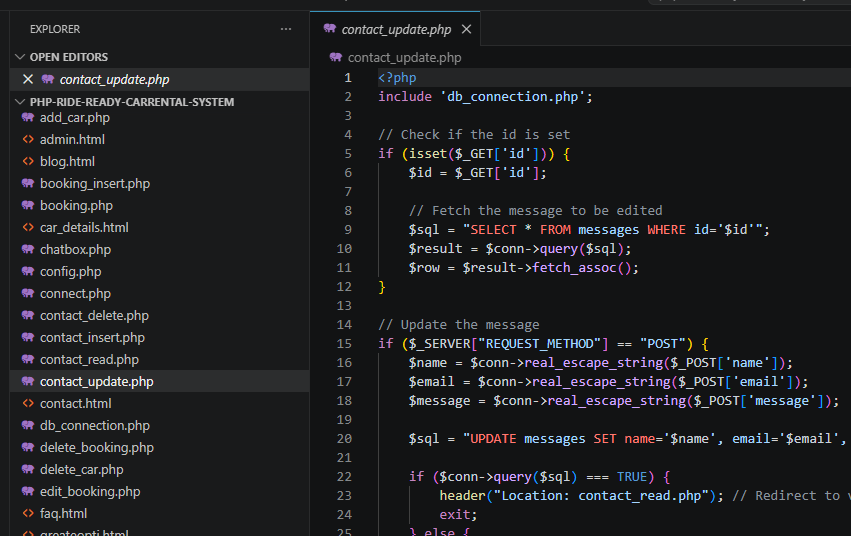Click the PHP icon in the breadcrumb bar
Screen dimensions: 851x536
pyautogui.click(x=337, y=58)
